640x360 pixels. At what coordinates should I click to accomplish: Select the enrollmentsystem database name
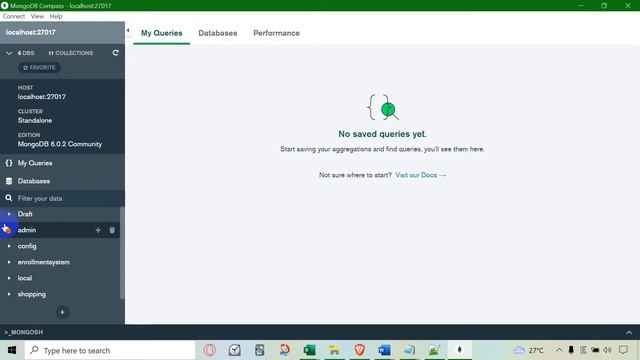(x=44, y=262)
